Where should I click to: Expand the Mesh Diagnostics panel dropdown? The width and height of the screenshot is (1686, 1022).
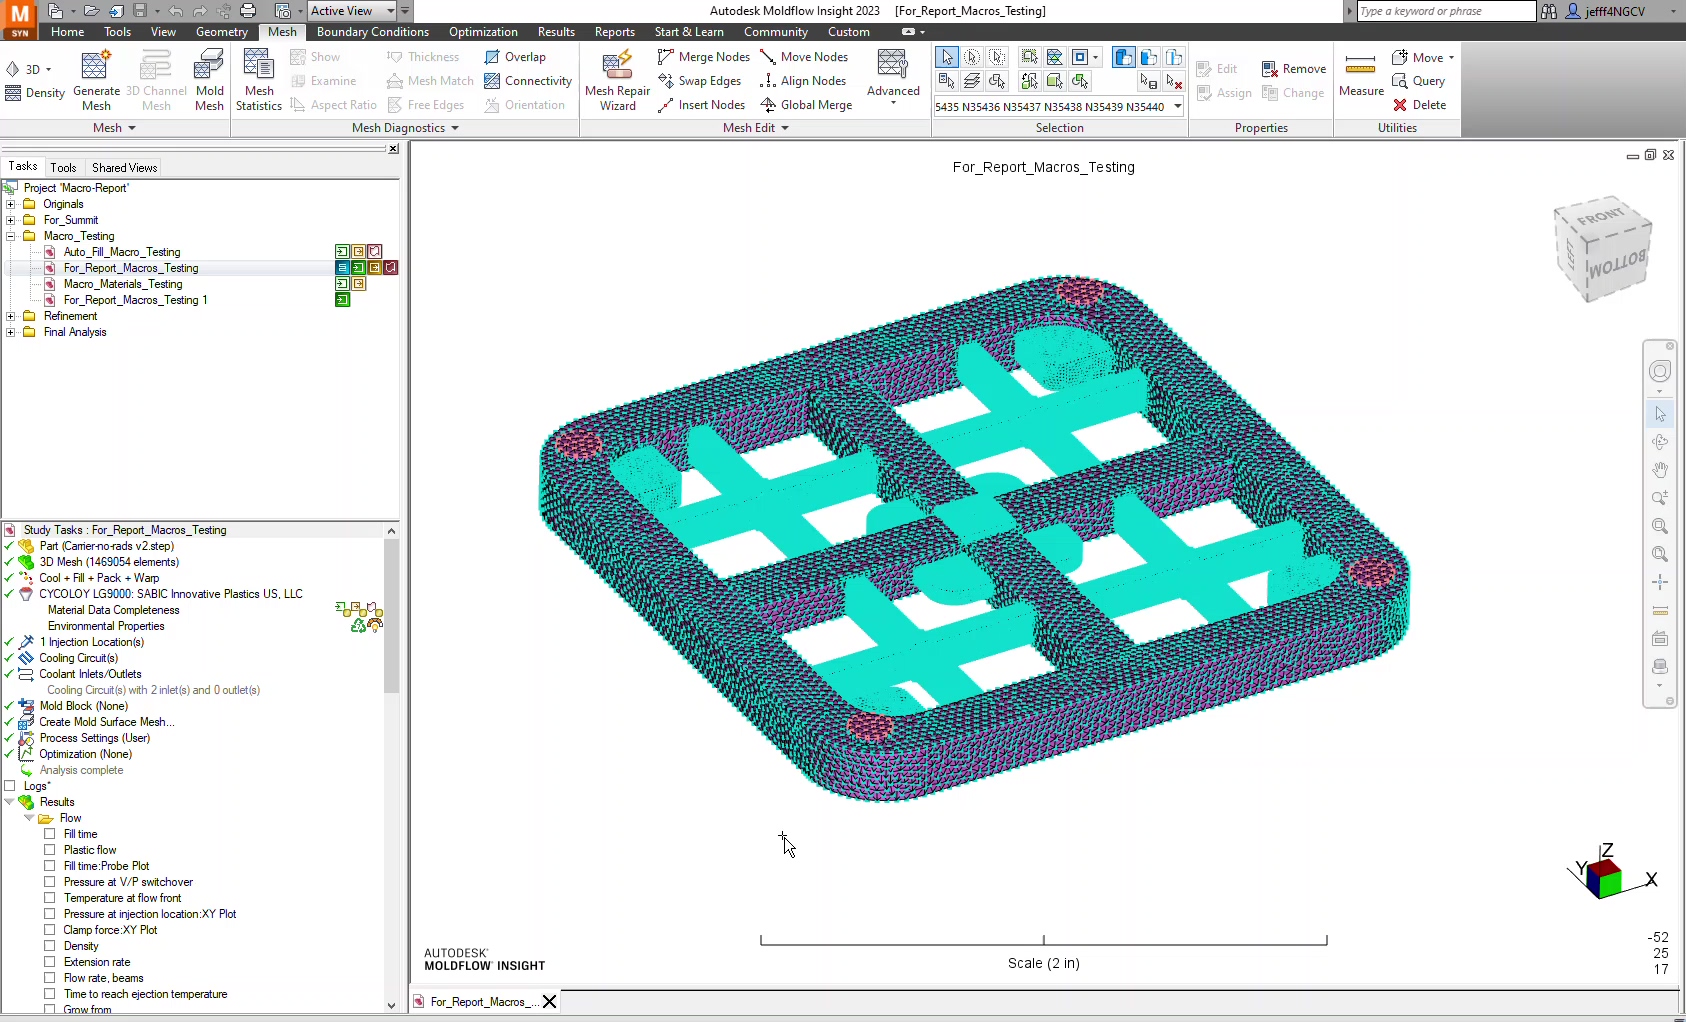455,128
